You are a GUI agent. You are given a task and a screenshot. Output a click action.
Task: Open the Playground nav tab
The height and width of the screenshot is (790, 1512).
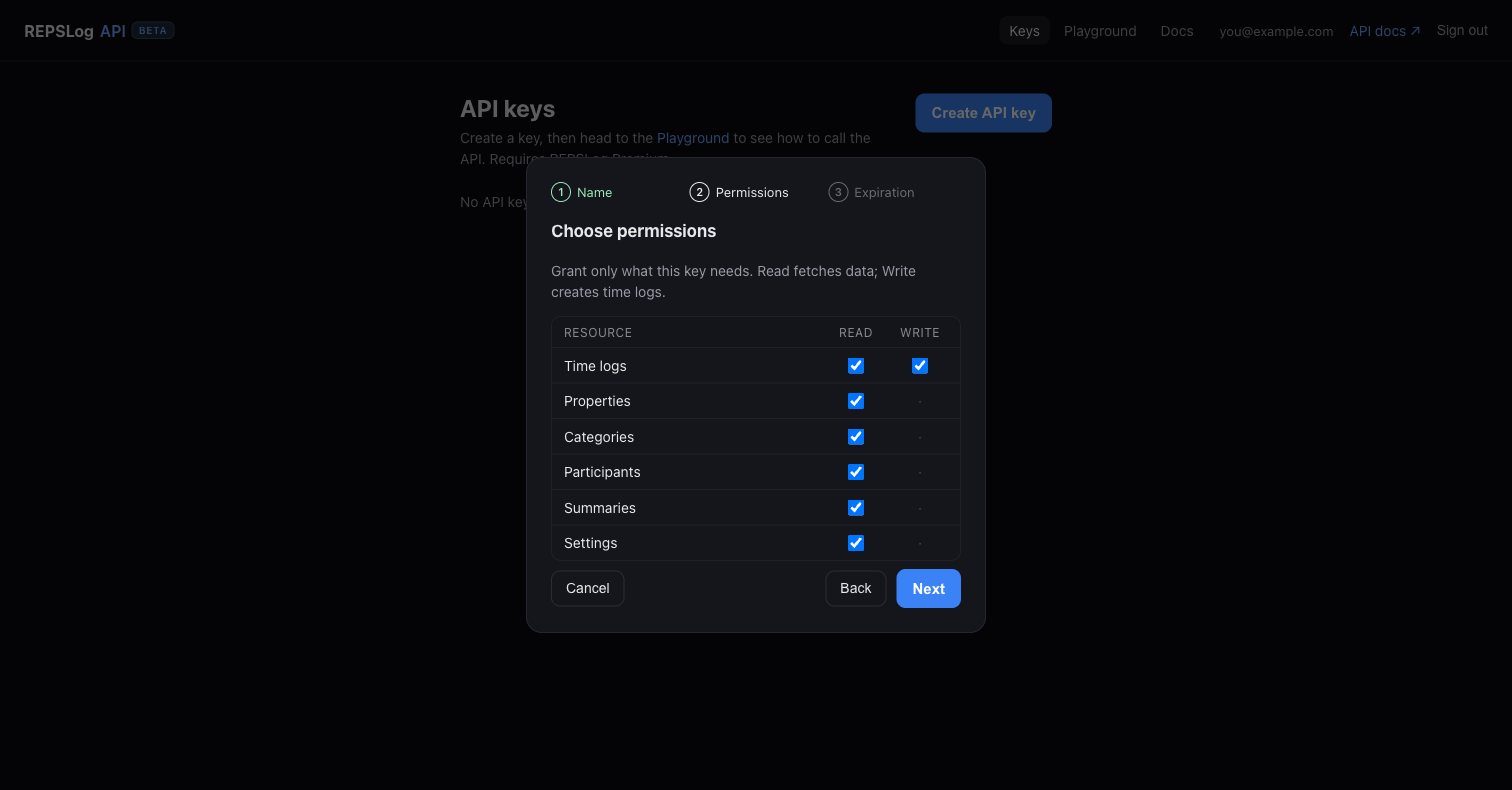[1100, 31]
